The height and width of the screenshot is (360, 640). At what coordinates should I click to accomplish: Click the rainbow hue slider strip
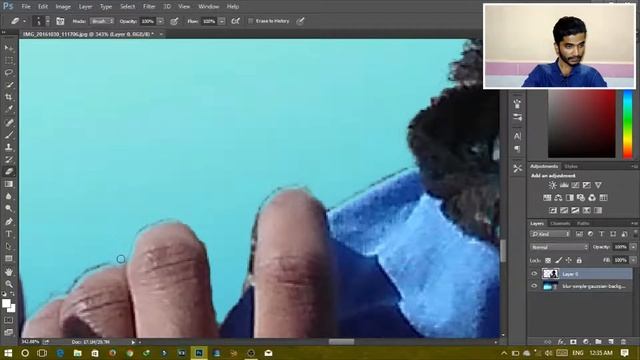tap(628, 124)
